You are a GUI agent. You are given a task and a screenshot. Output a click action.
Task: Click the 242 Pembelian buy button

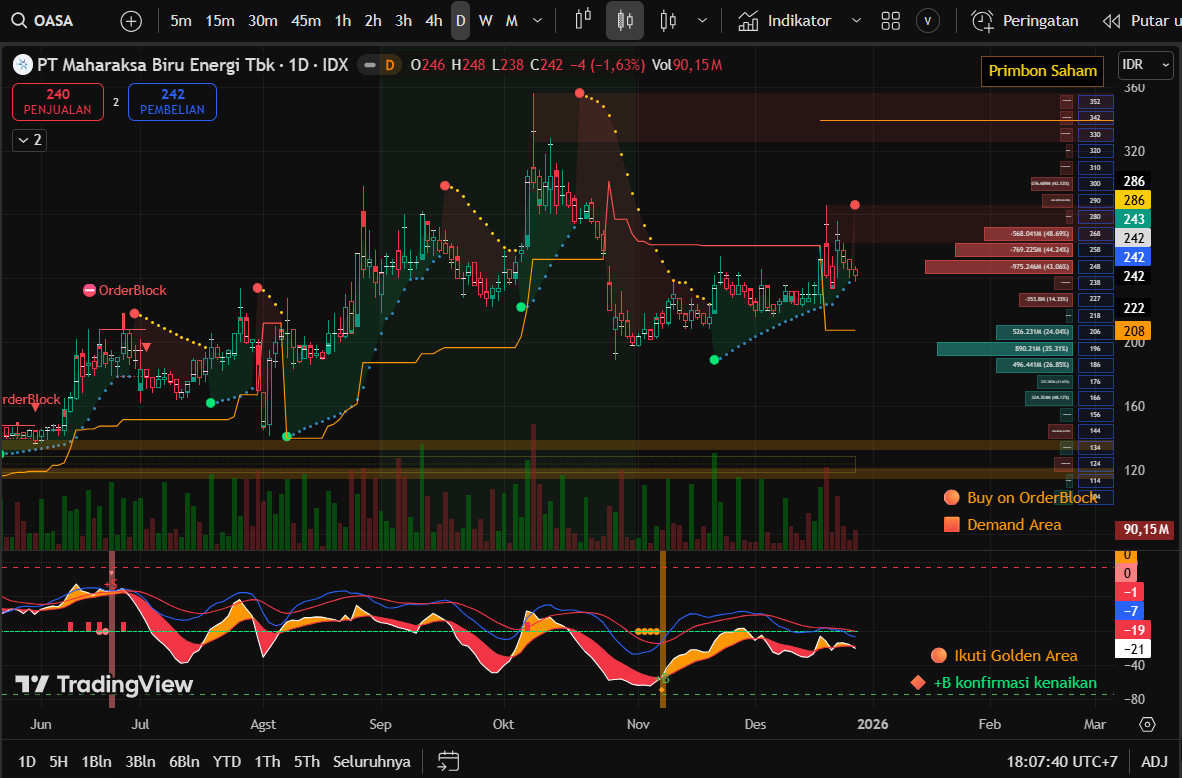(x=172, y=102)
